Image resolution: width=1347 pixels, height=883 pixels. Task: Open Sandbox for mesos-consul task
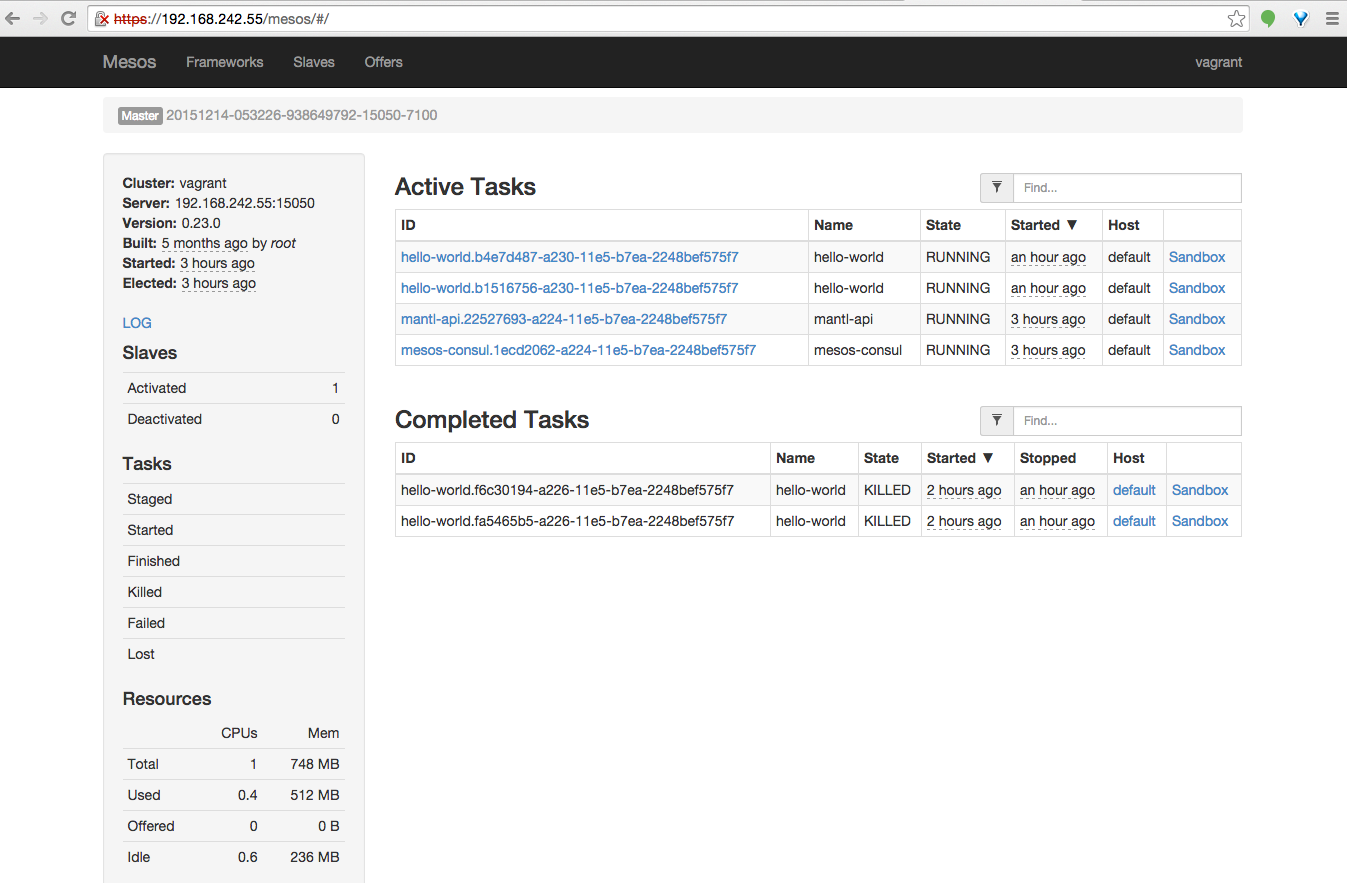point(1197,350)
